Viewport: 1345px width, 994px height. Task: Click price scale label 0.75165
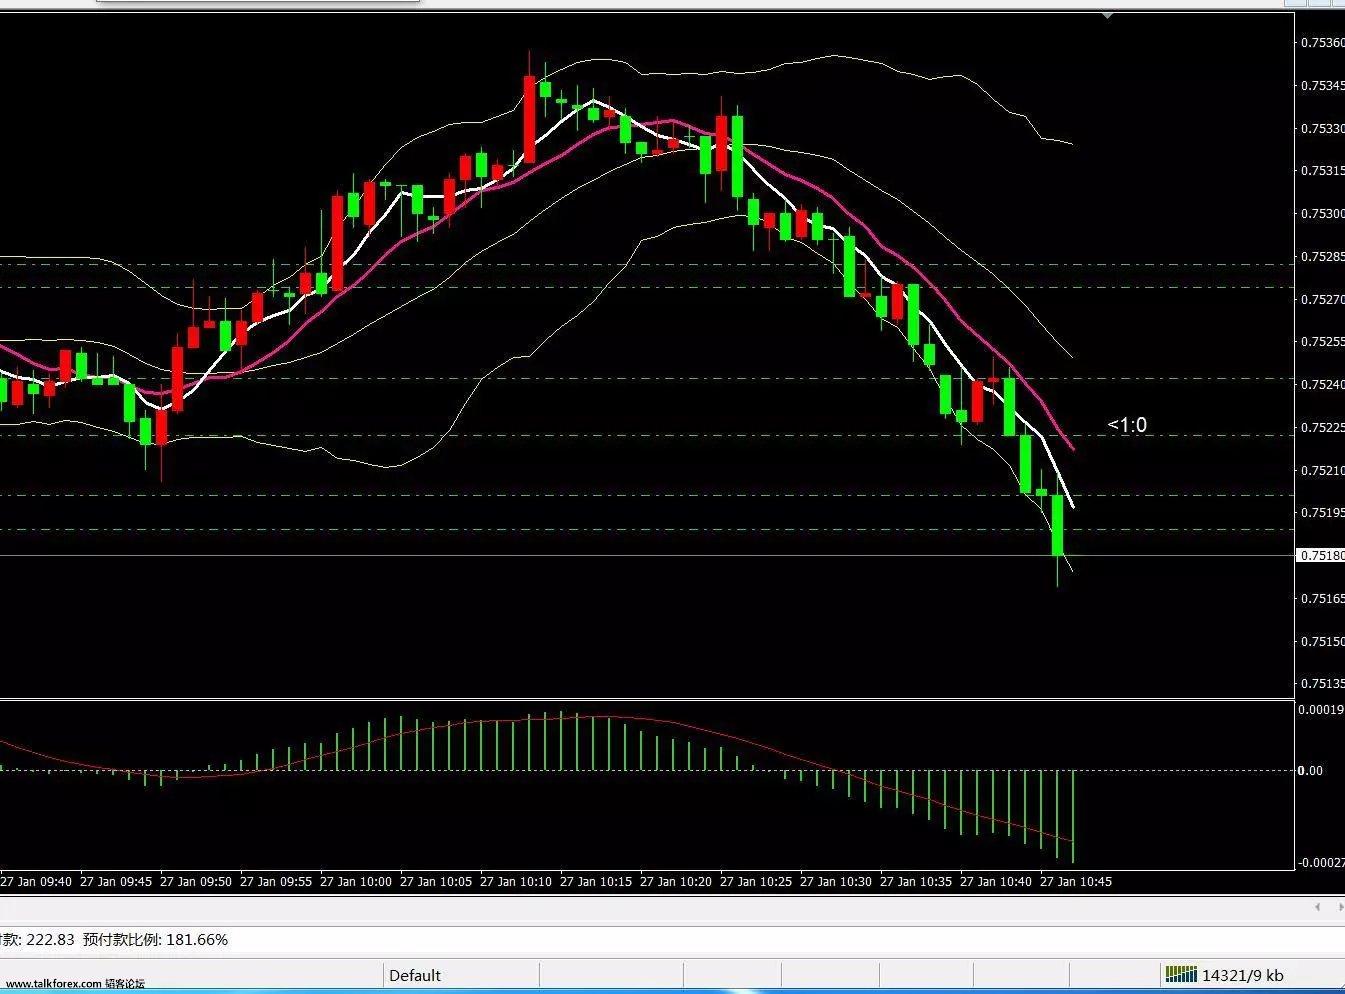[1322, 599]
